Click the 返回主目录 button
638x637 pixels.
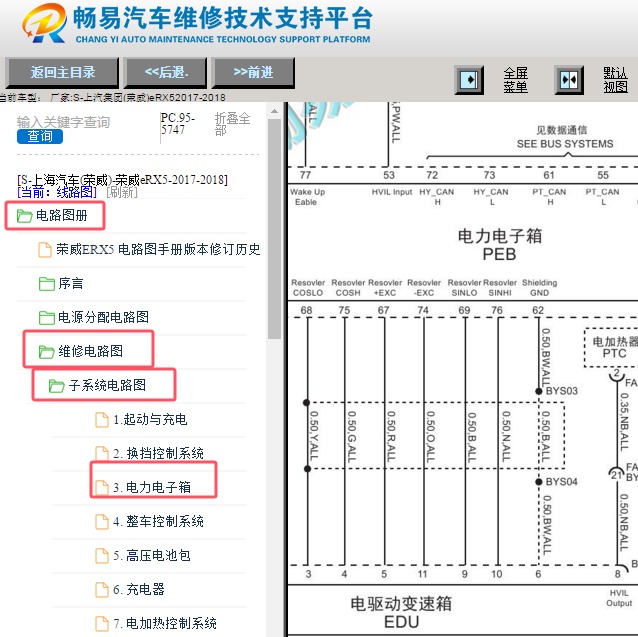click(x=62, y=73)
